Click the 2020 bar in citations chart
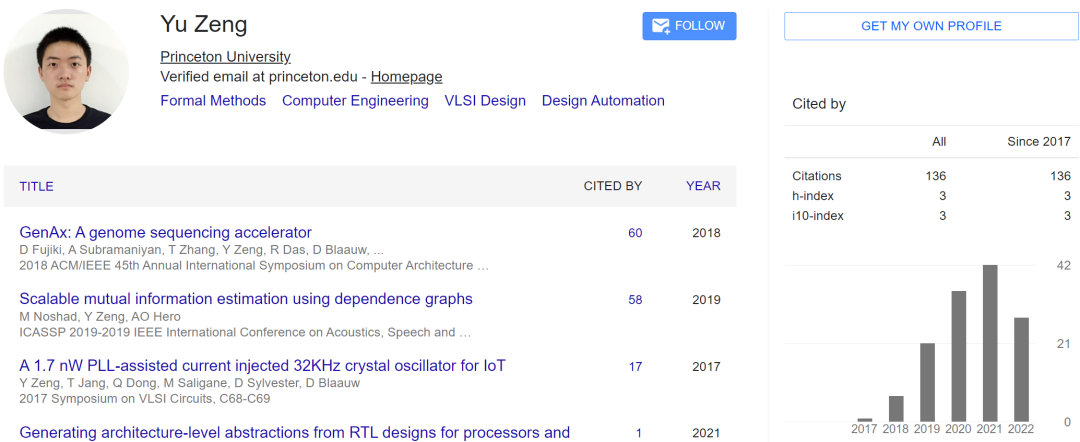1080x442 pixels. (x=958, y=356)
